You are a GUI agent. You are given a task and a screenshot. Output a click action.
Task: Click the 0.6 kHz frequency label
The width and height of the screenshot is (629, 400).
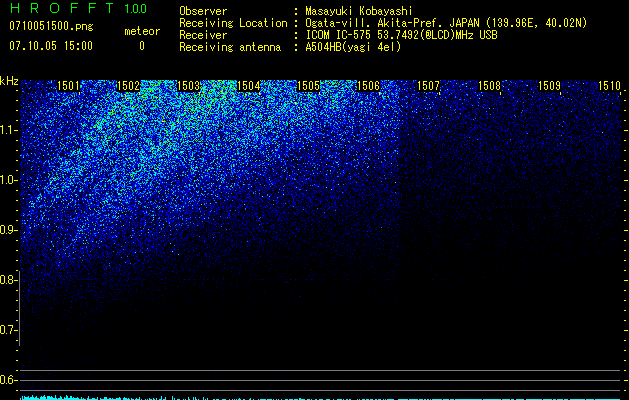click(x=7, y=380)
